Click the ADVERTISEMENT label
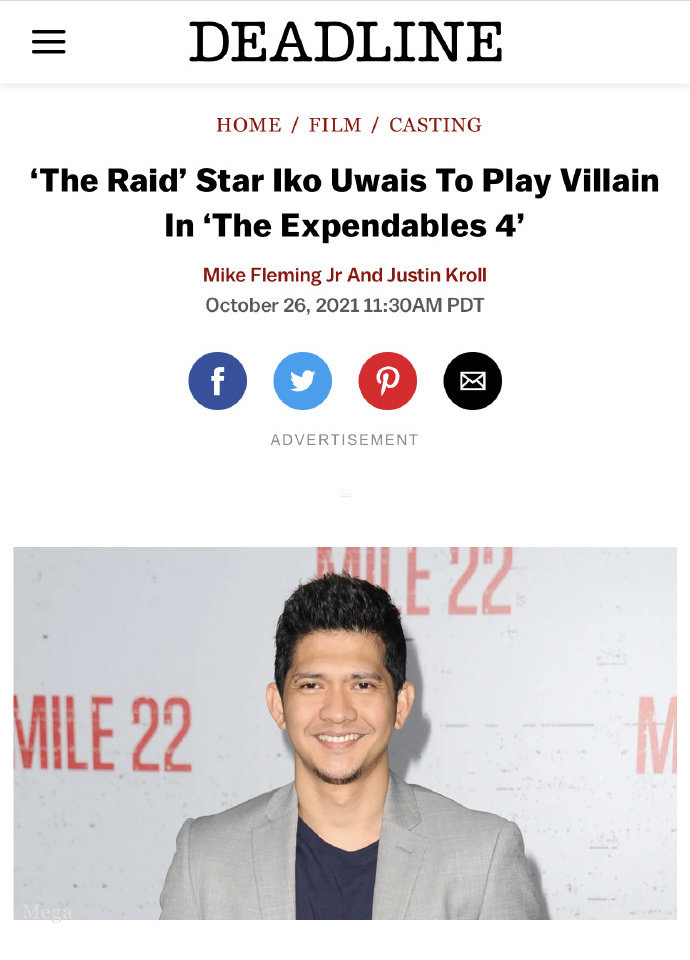Screen dimensions: 690x960 (345, 440)
